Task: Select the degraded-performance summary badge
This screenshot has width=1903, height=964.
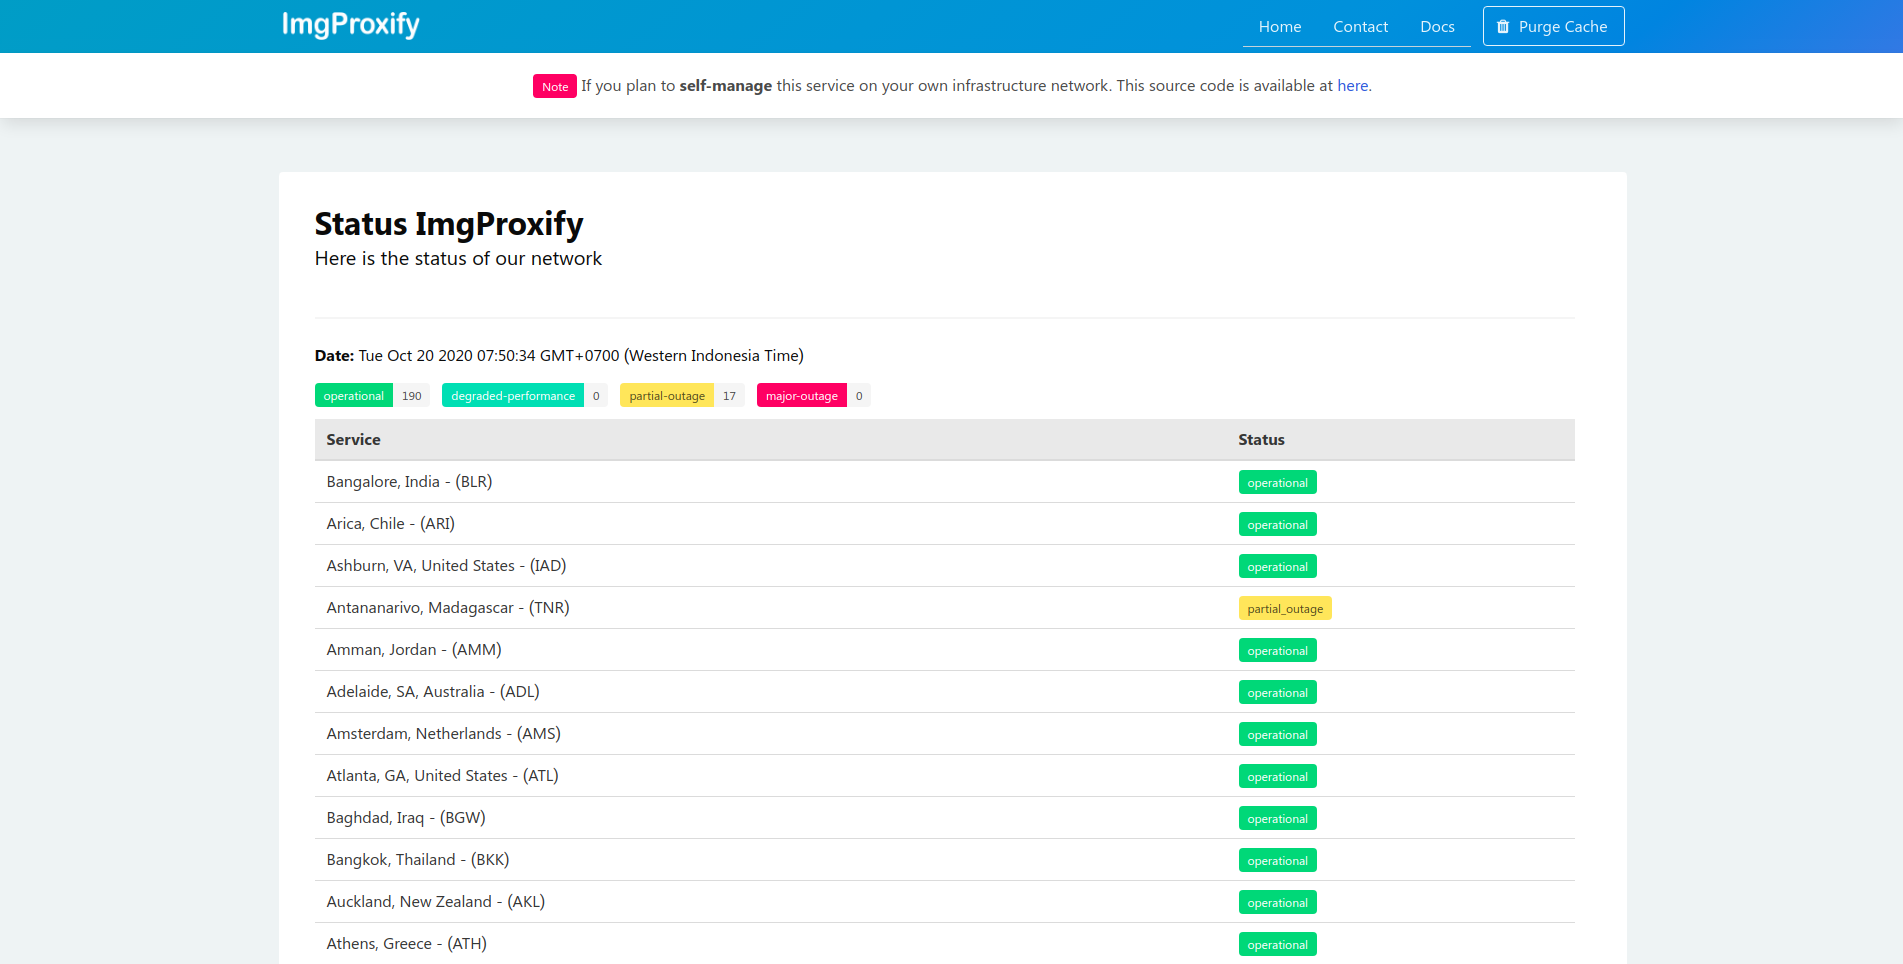Action: tap(513, 396)
